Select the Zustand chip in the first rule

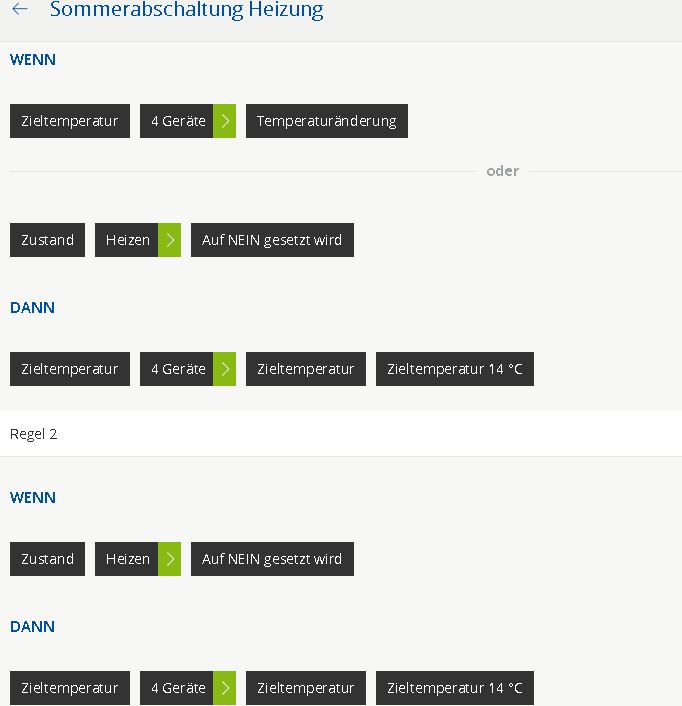click(x=47, y=240)
